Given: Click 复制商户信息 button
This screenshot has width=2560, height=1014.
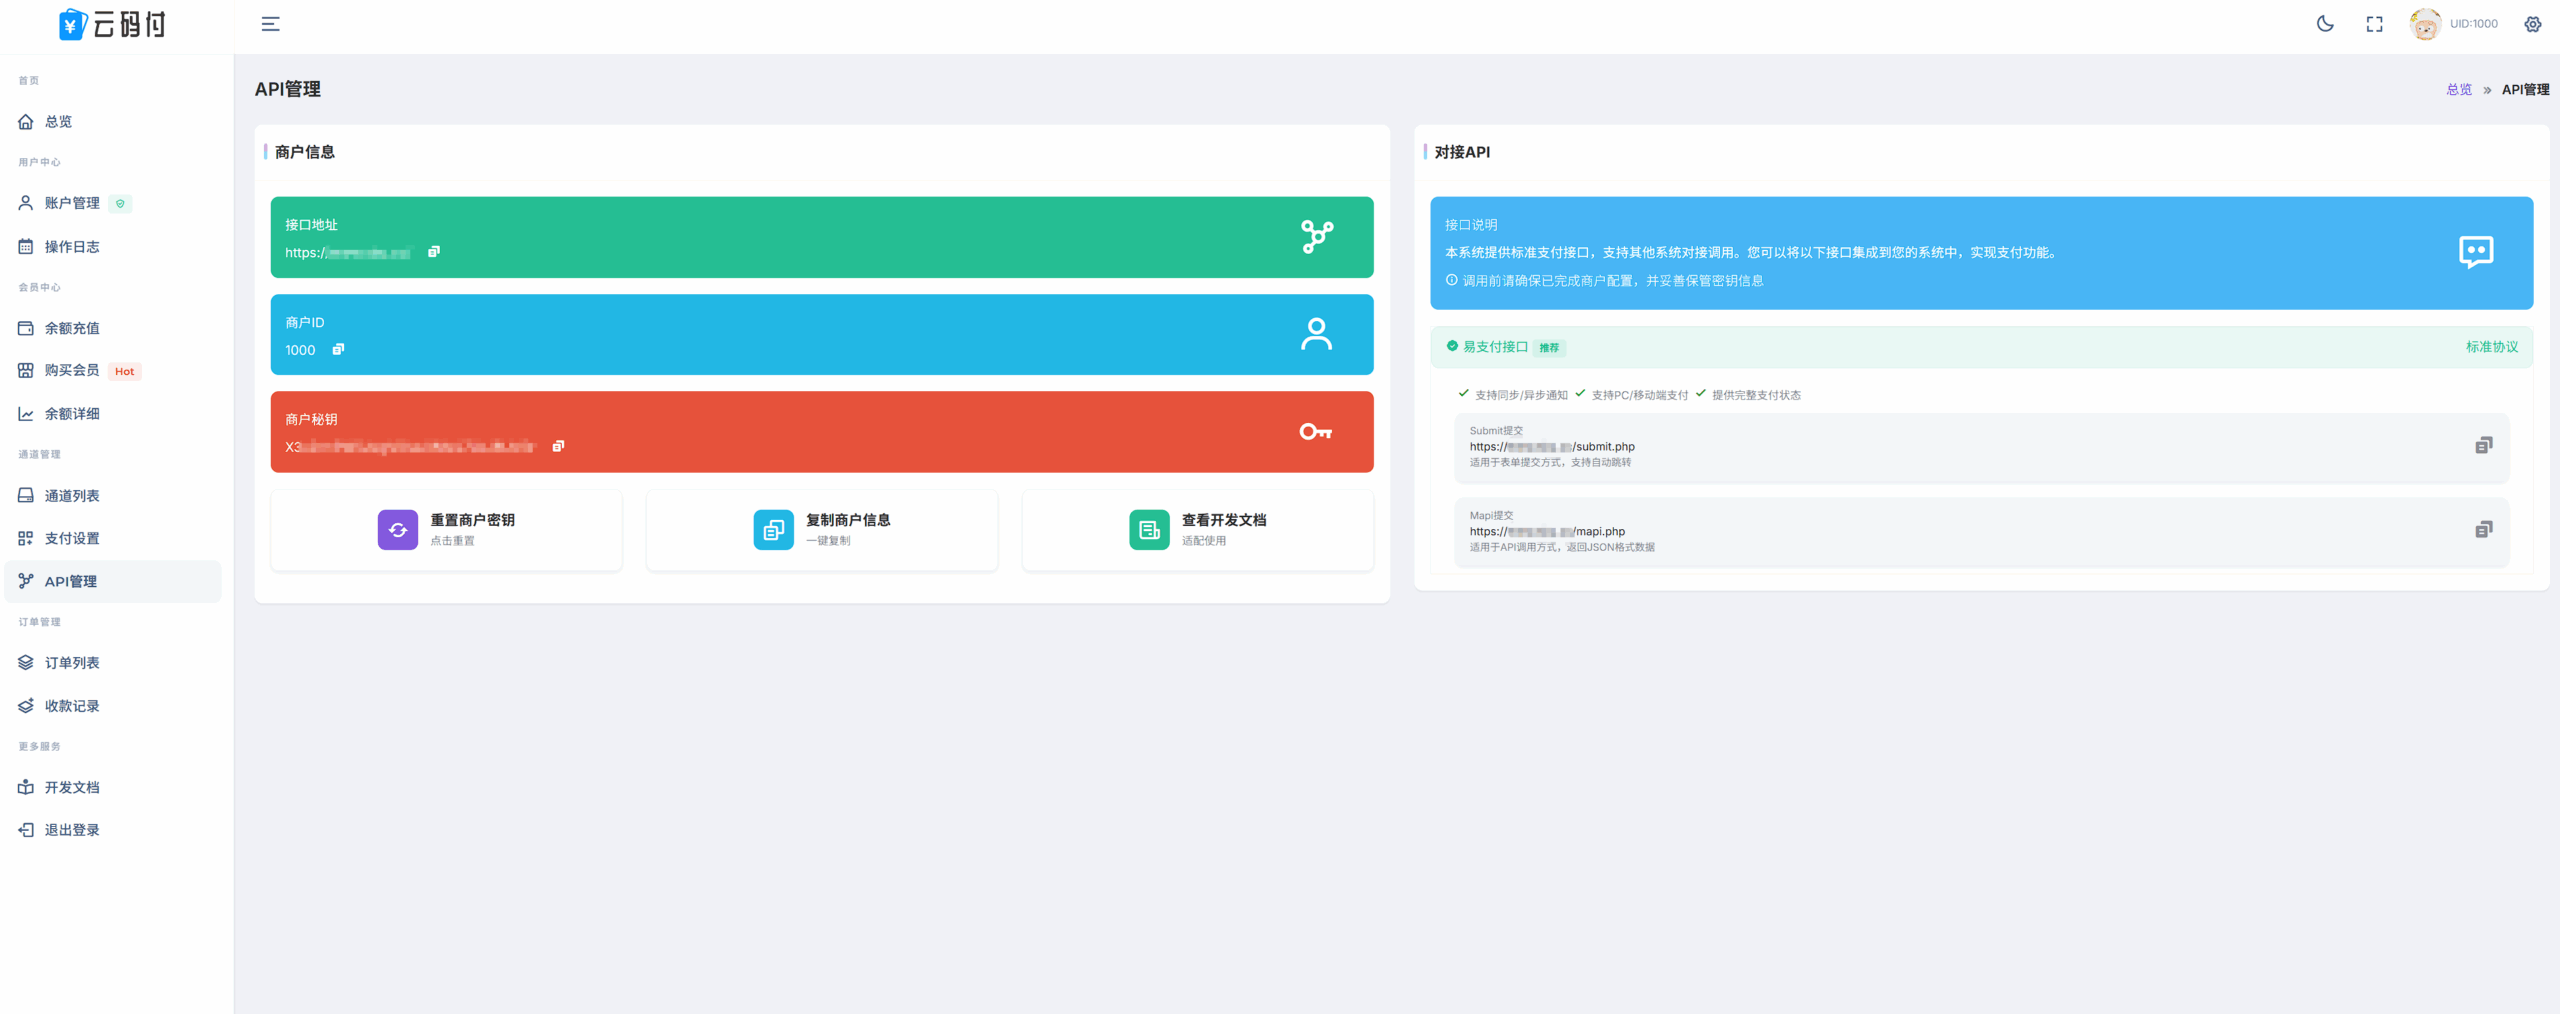Looking at the screenshot, I should pos(822,530).
